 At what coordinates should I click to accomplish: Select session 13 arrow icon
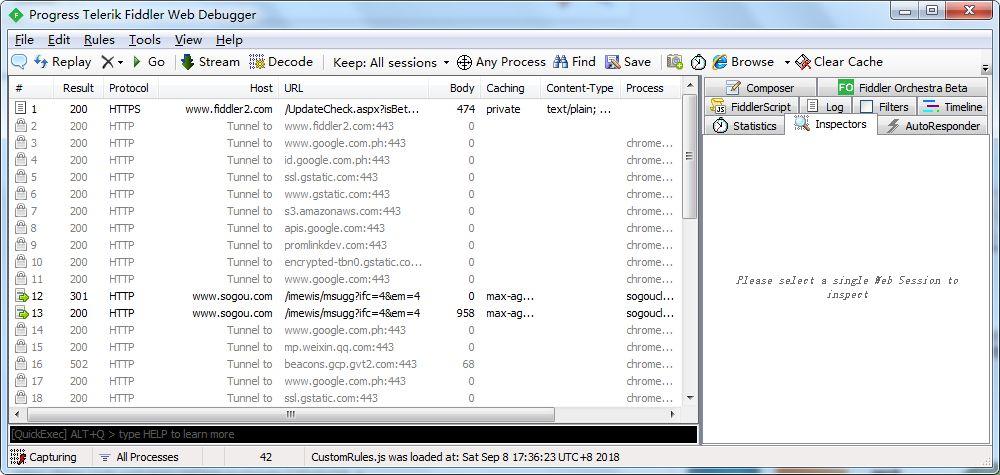(21, 313)
